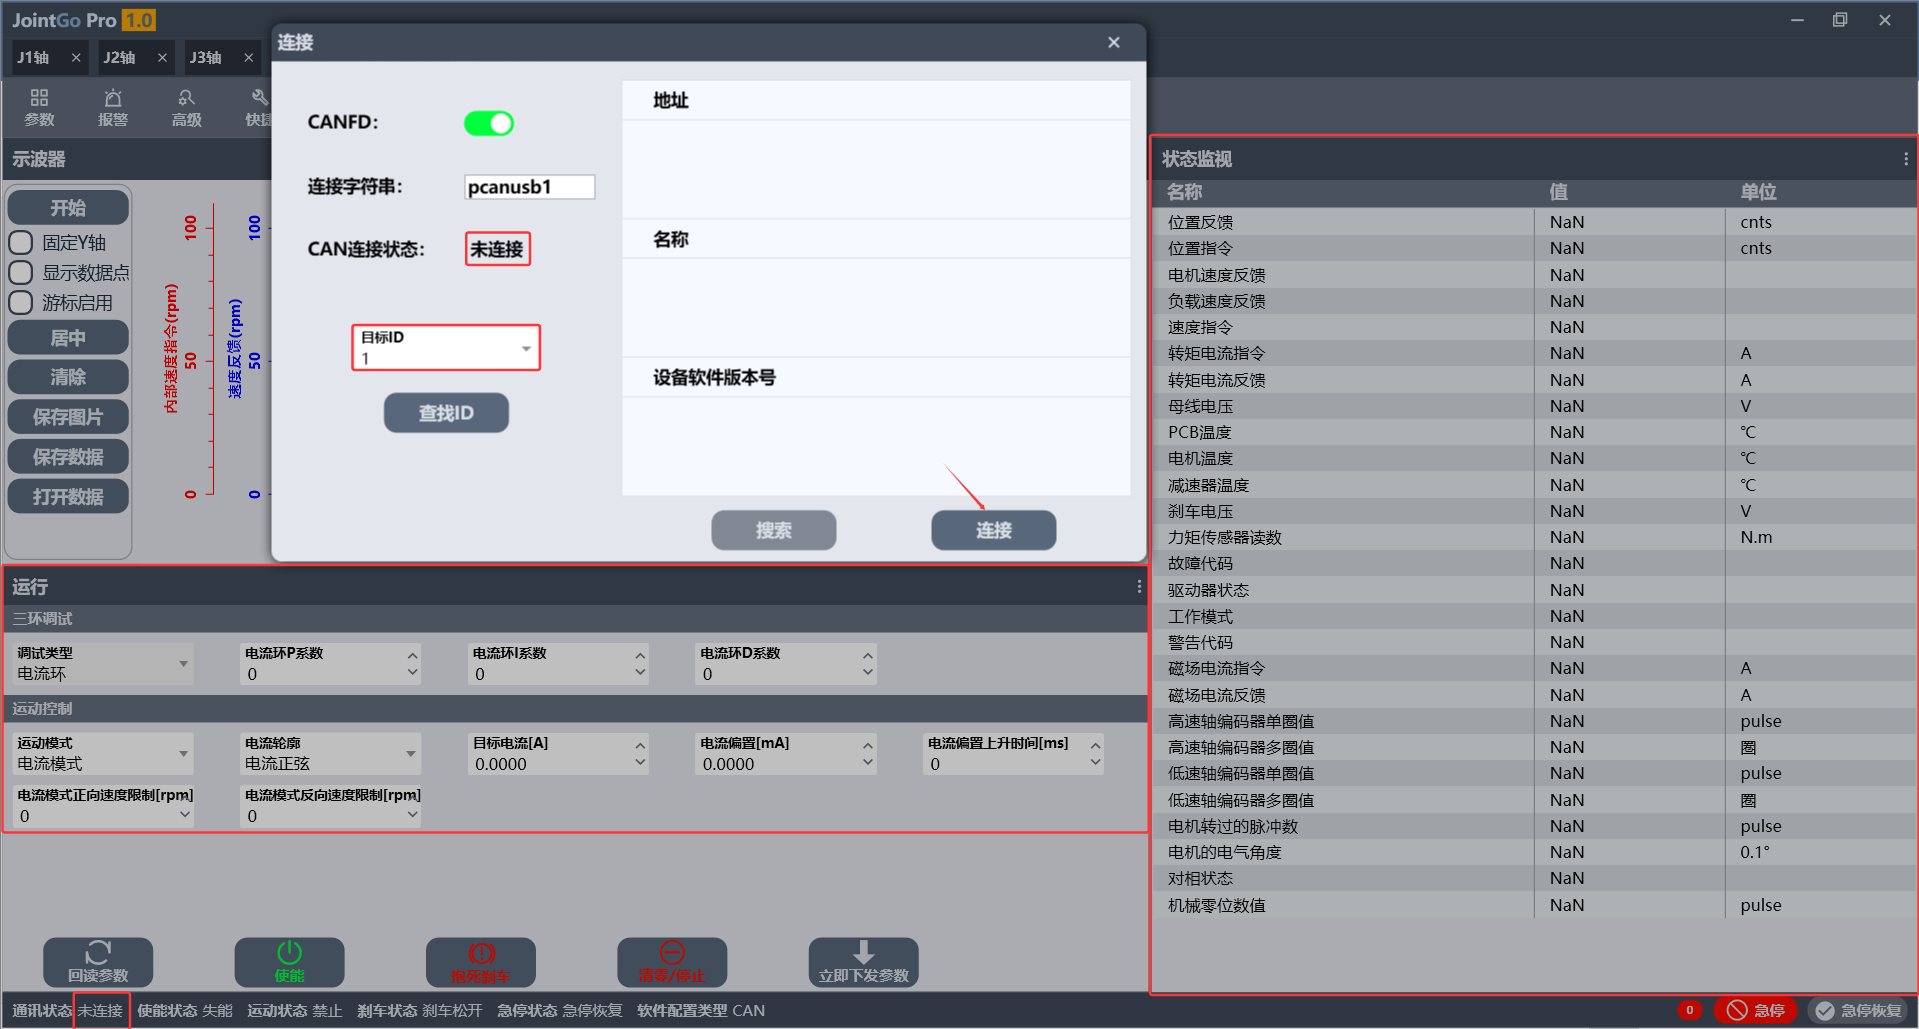This screenshot has height=1029, width=1919.
Task: Click the 通讯状态 未连接 status text
Action: (x=100, y=1011)
